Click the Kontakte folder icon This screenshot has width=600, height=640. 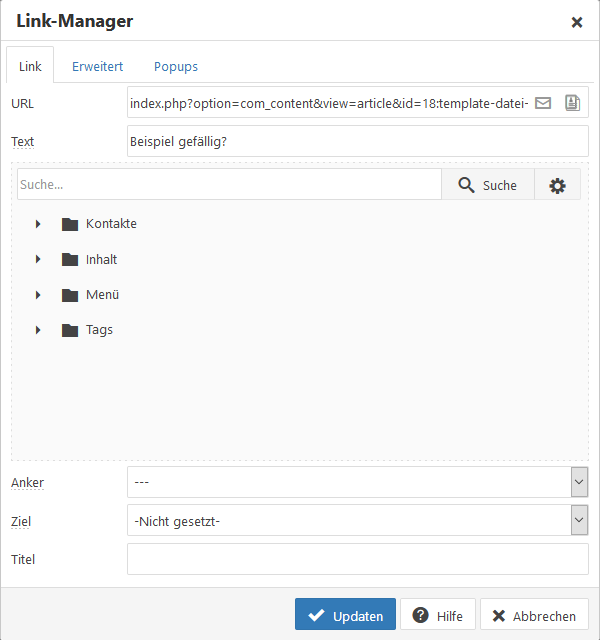[69, 224]
